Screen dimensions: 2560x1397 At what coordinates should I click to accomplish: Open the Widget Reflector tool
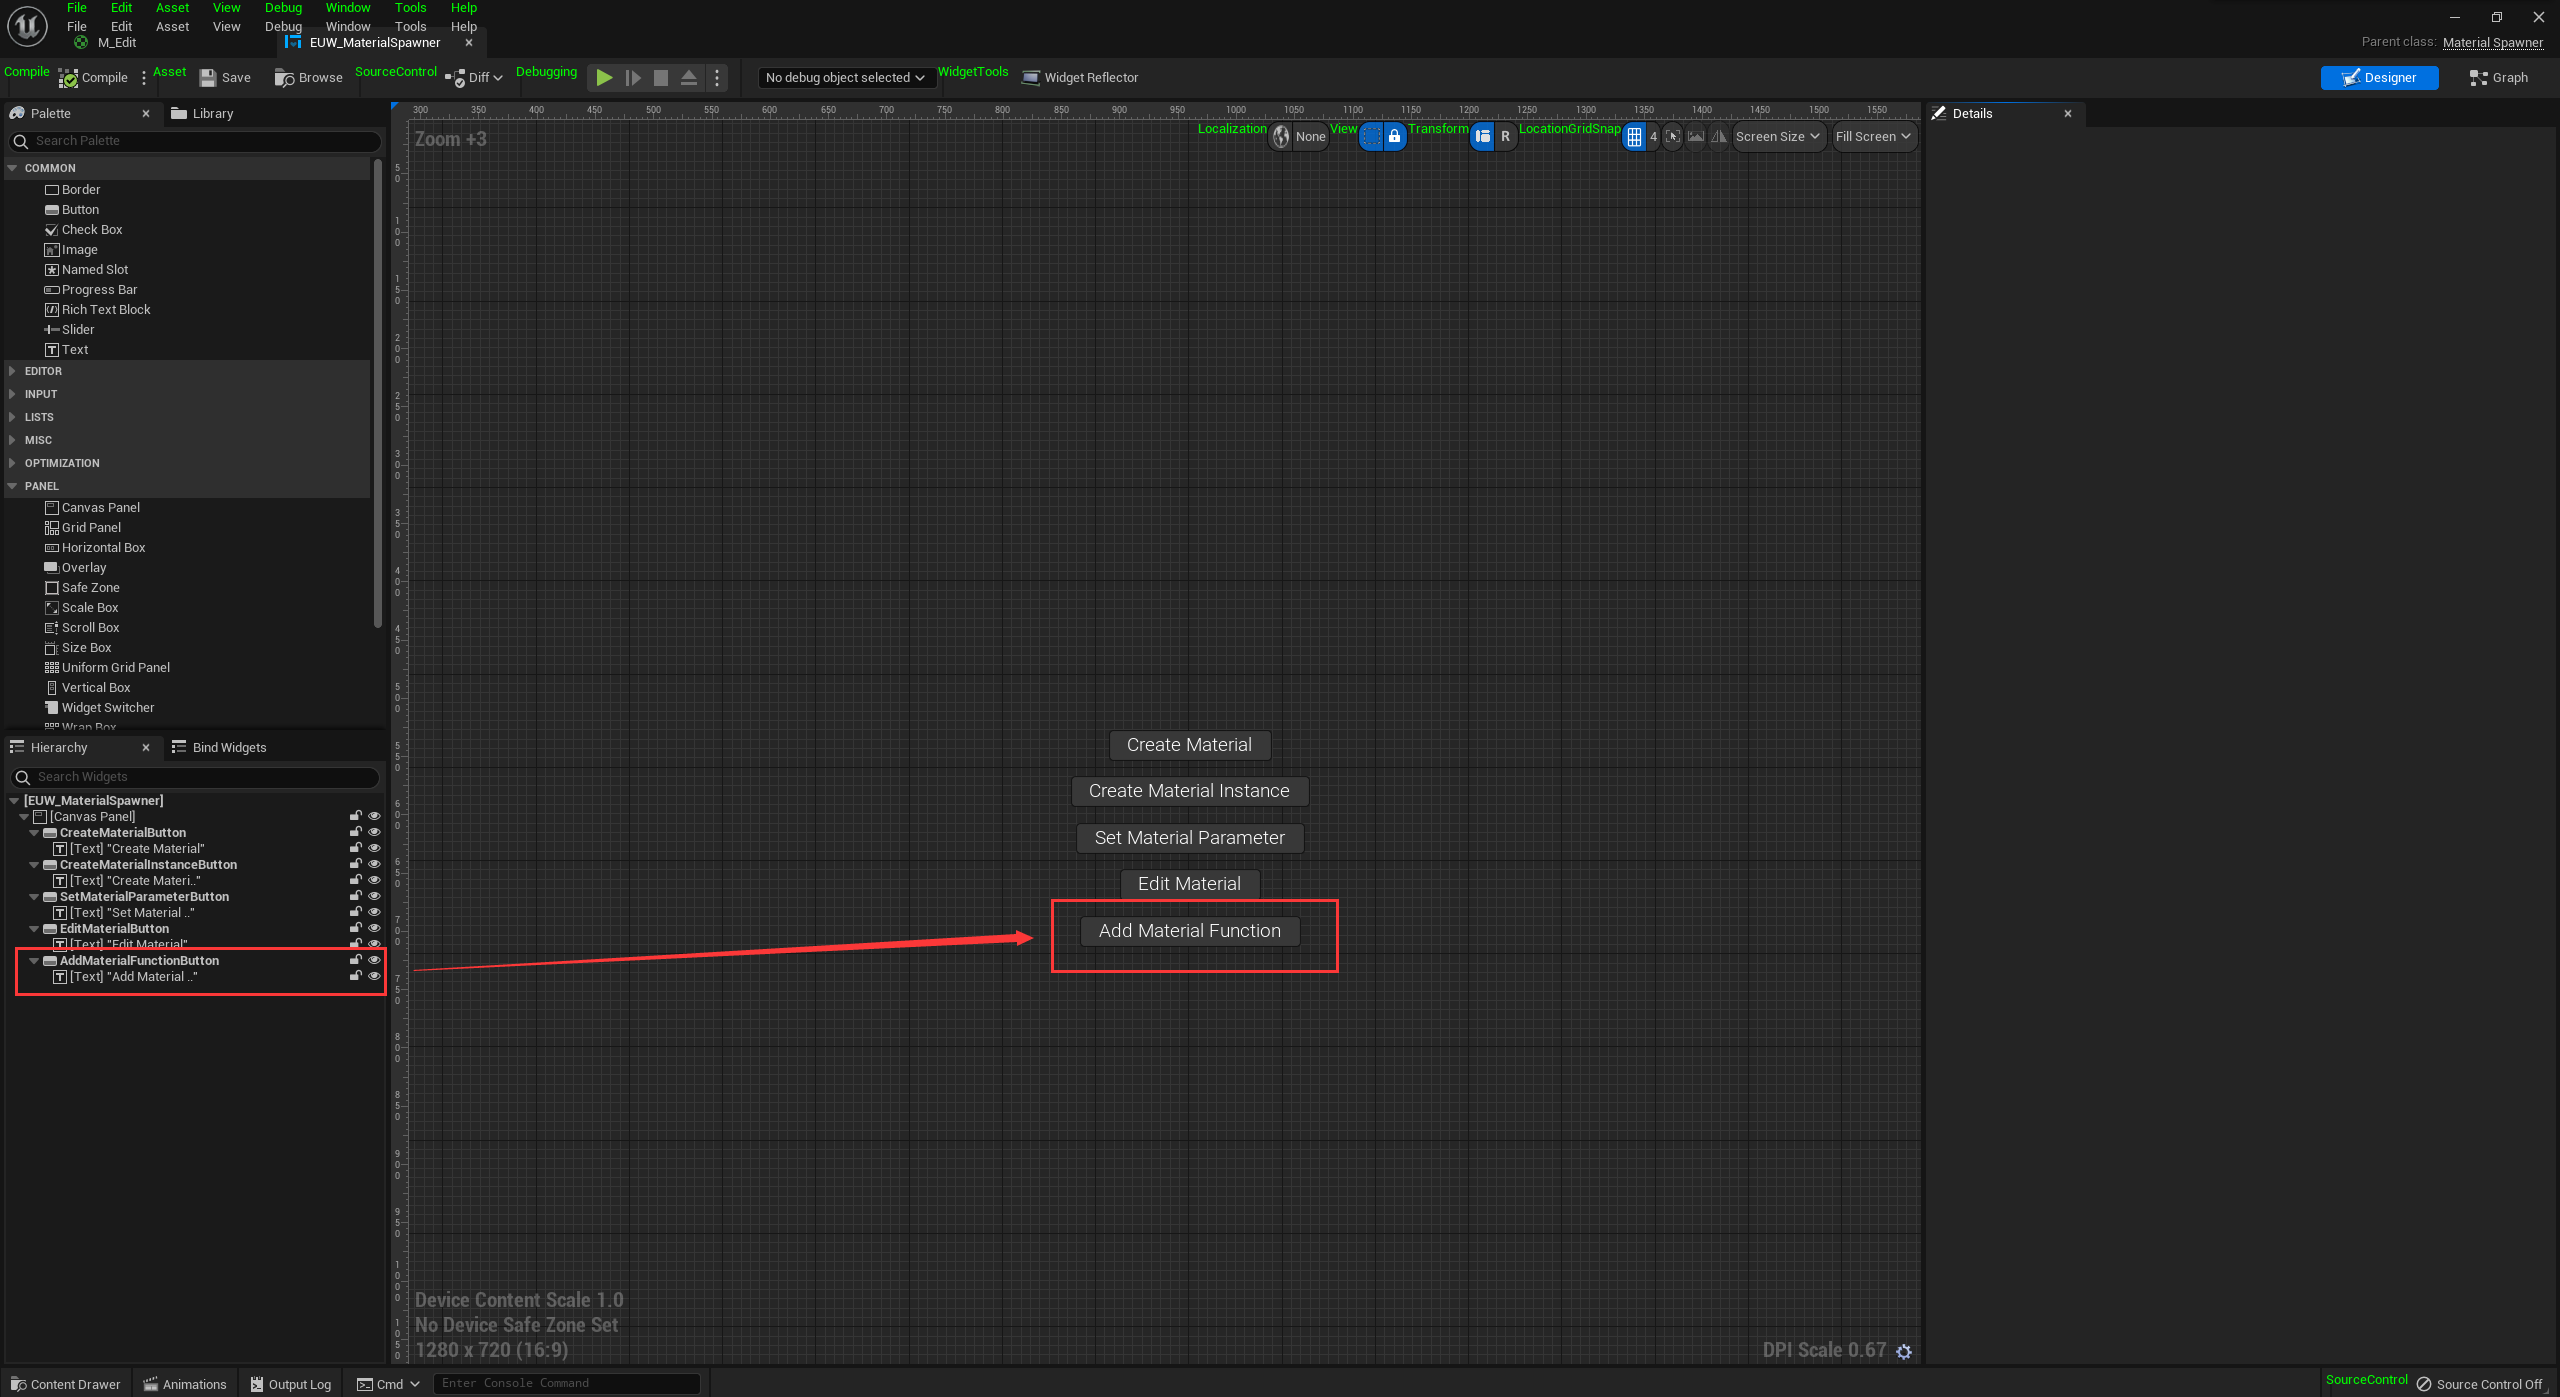point(1080,78)
